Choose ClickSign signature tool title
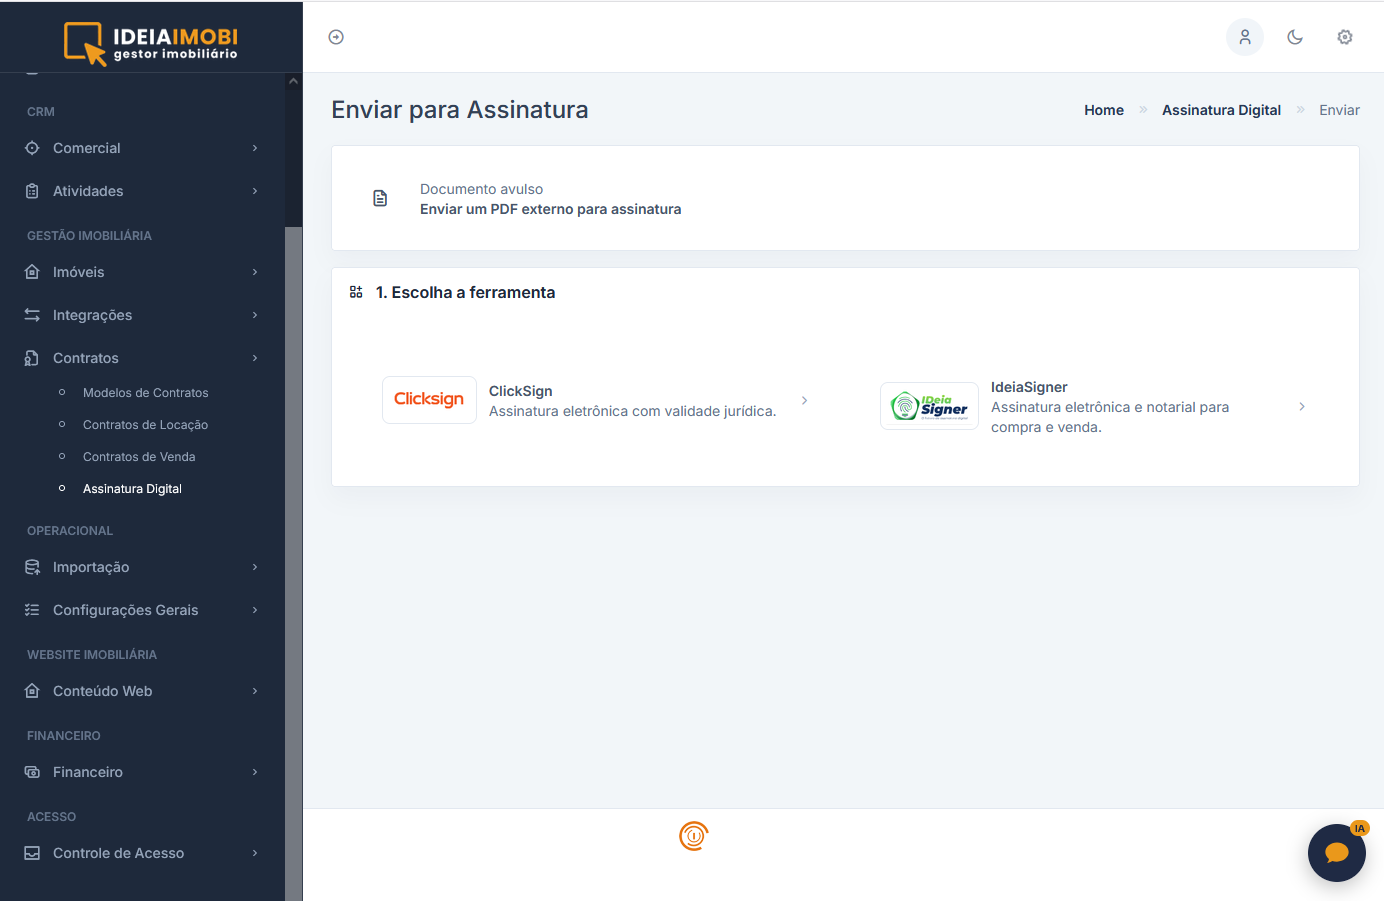 [520, 391]
